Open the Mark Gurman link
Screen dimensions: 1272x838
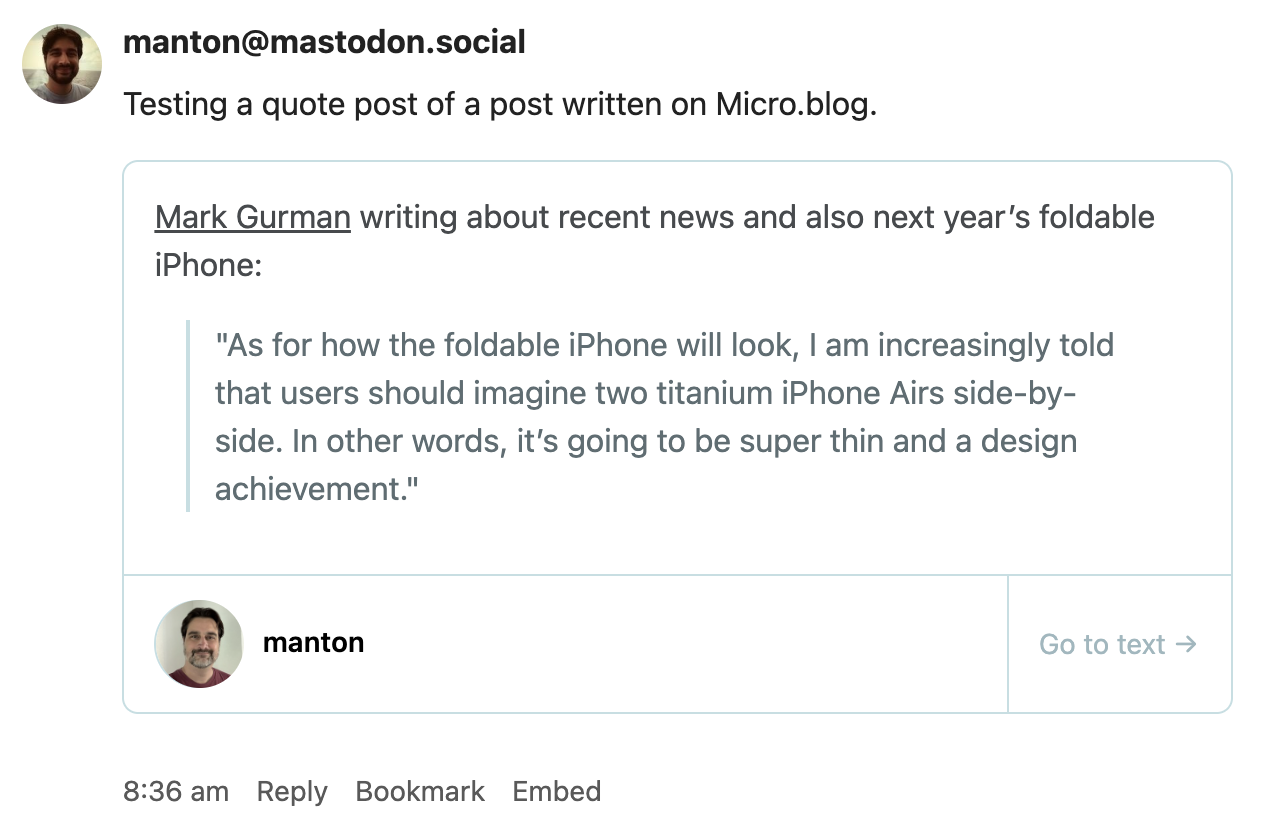(x=252, y=217)
